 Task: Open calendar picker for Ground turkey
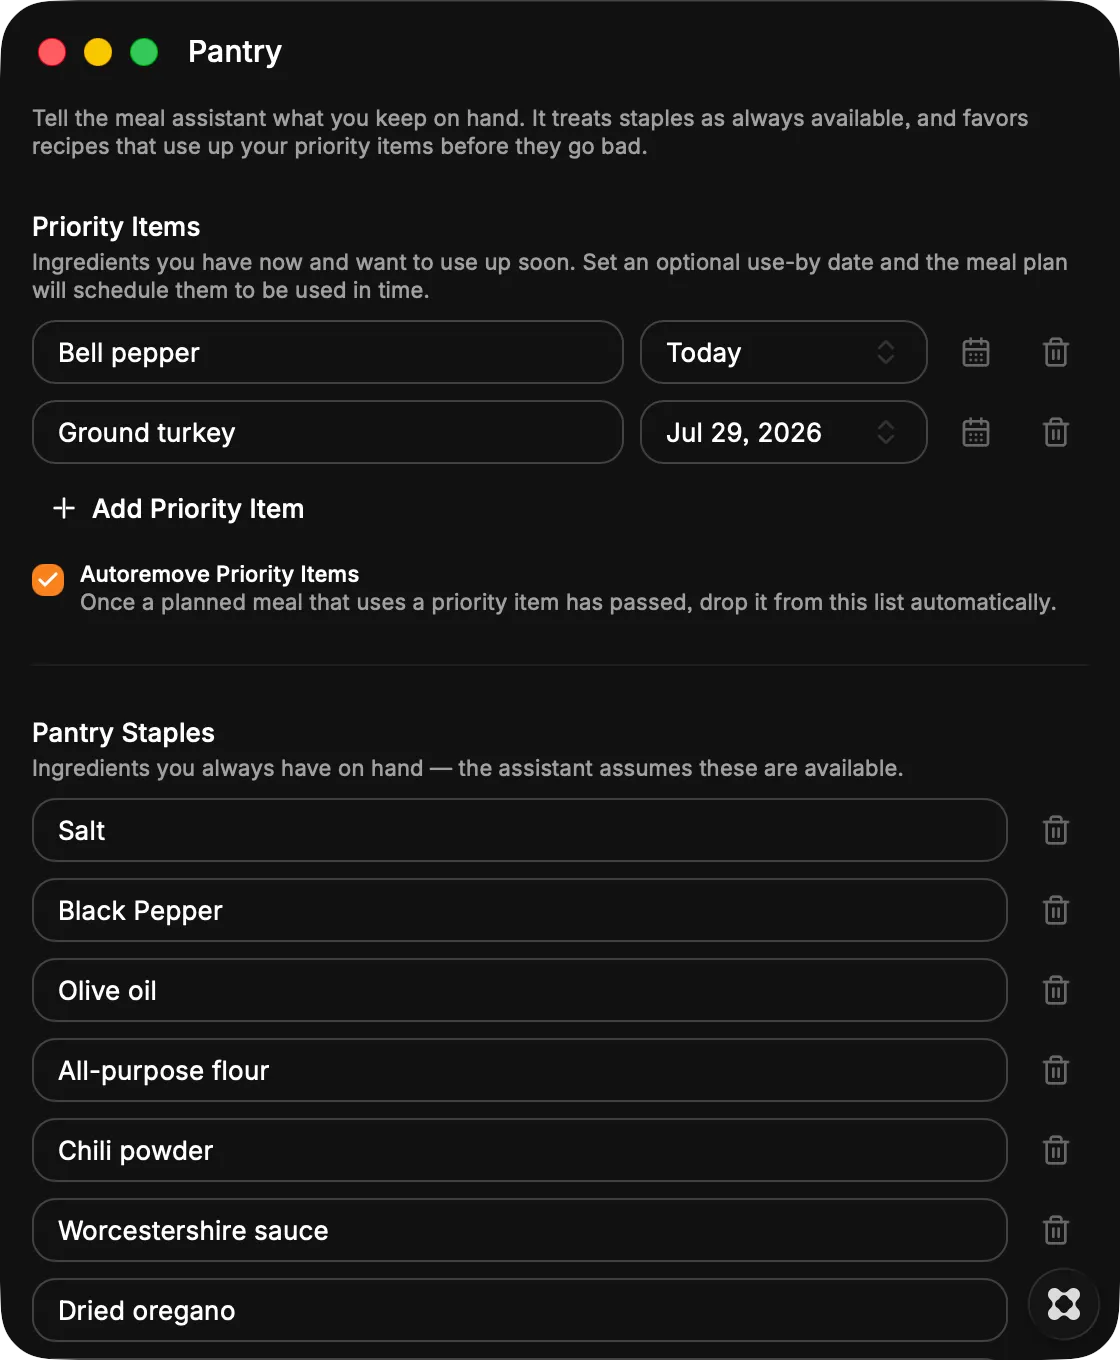(976, 432)
